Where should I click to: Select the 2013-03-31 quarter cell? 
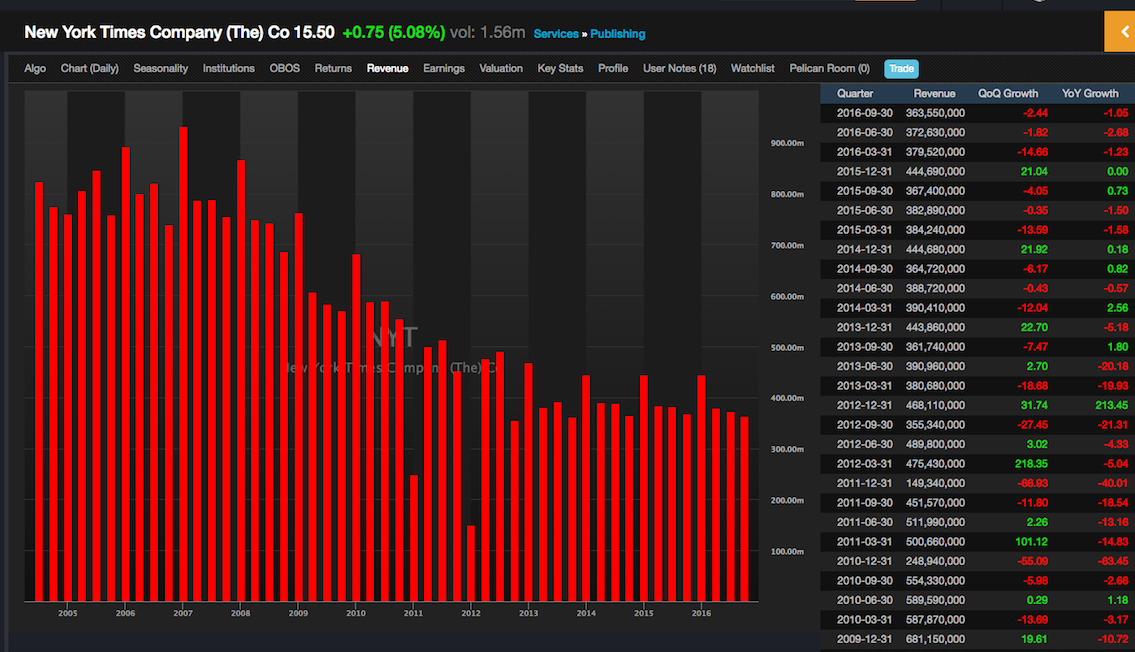pyautogui.click(x=864, y=386)
